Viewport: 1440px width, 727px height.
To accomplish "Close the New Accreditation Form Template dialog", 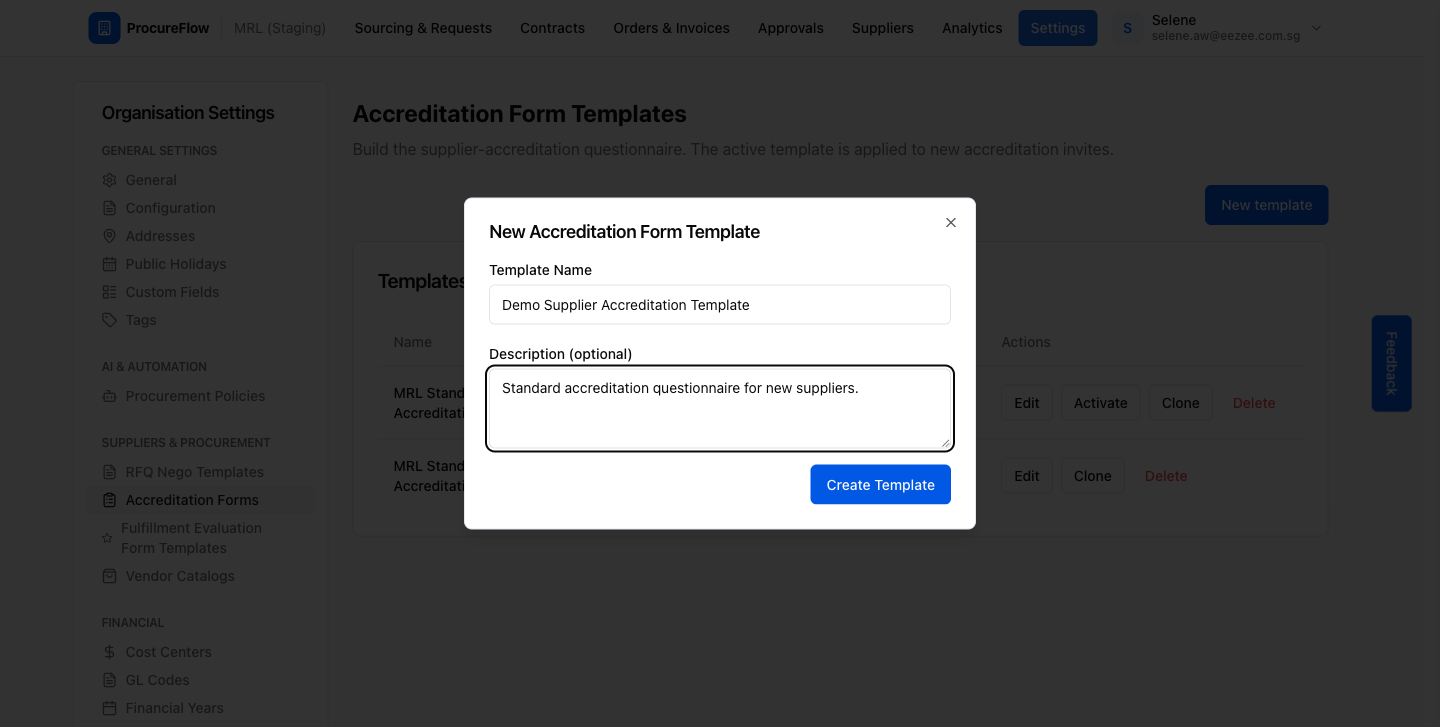I will [x=951, y=222].
